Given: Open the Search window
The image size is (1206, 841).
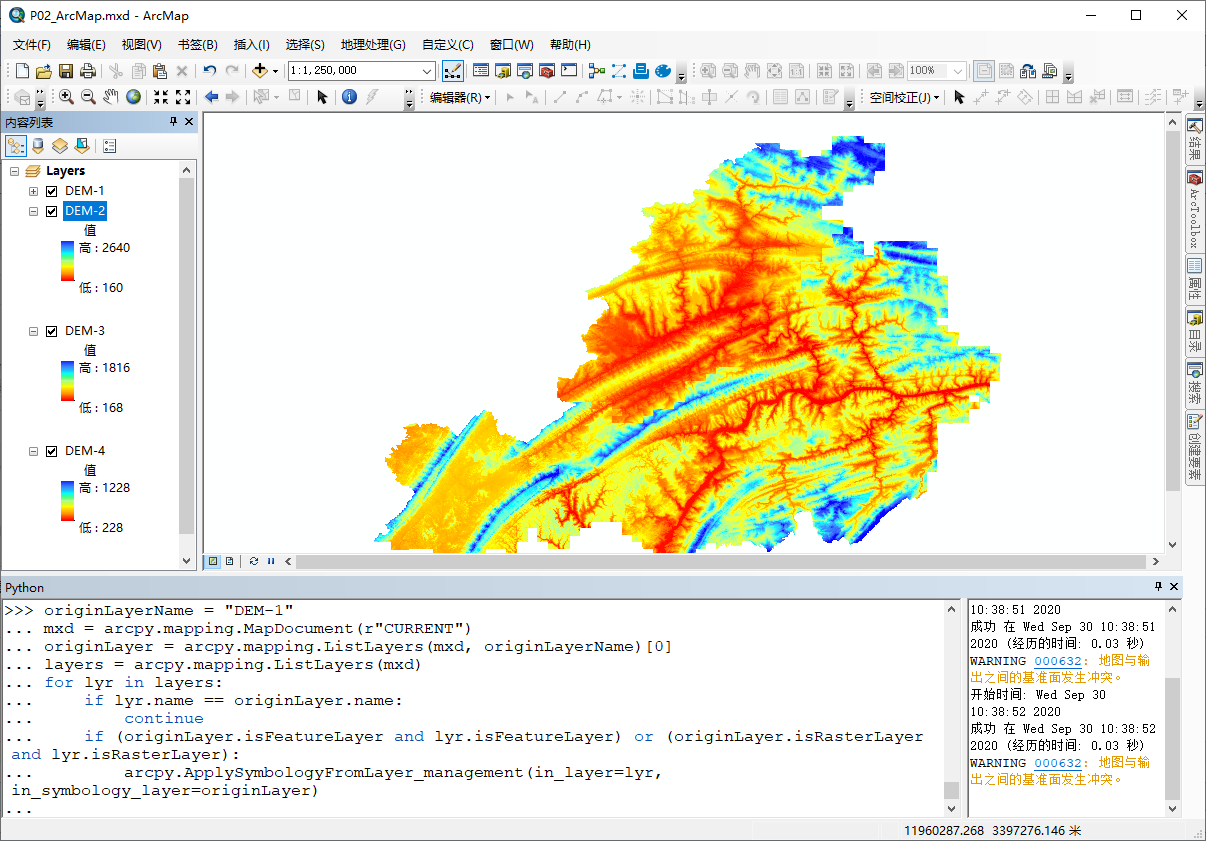Looking at the screenshot, I should (x=525, y=71).
